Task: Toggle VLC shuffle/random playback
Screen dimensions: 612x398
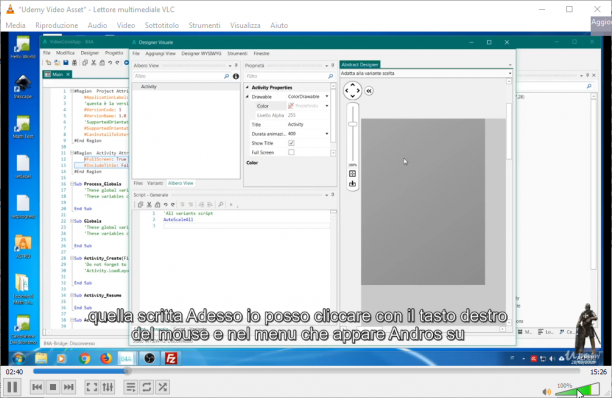Action: (163, 387)
